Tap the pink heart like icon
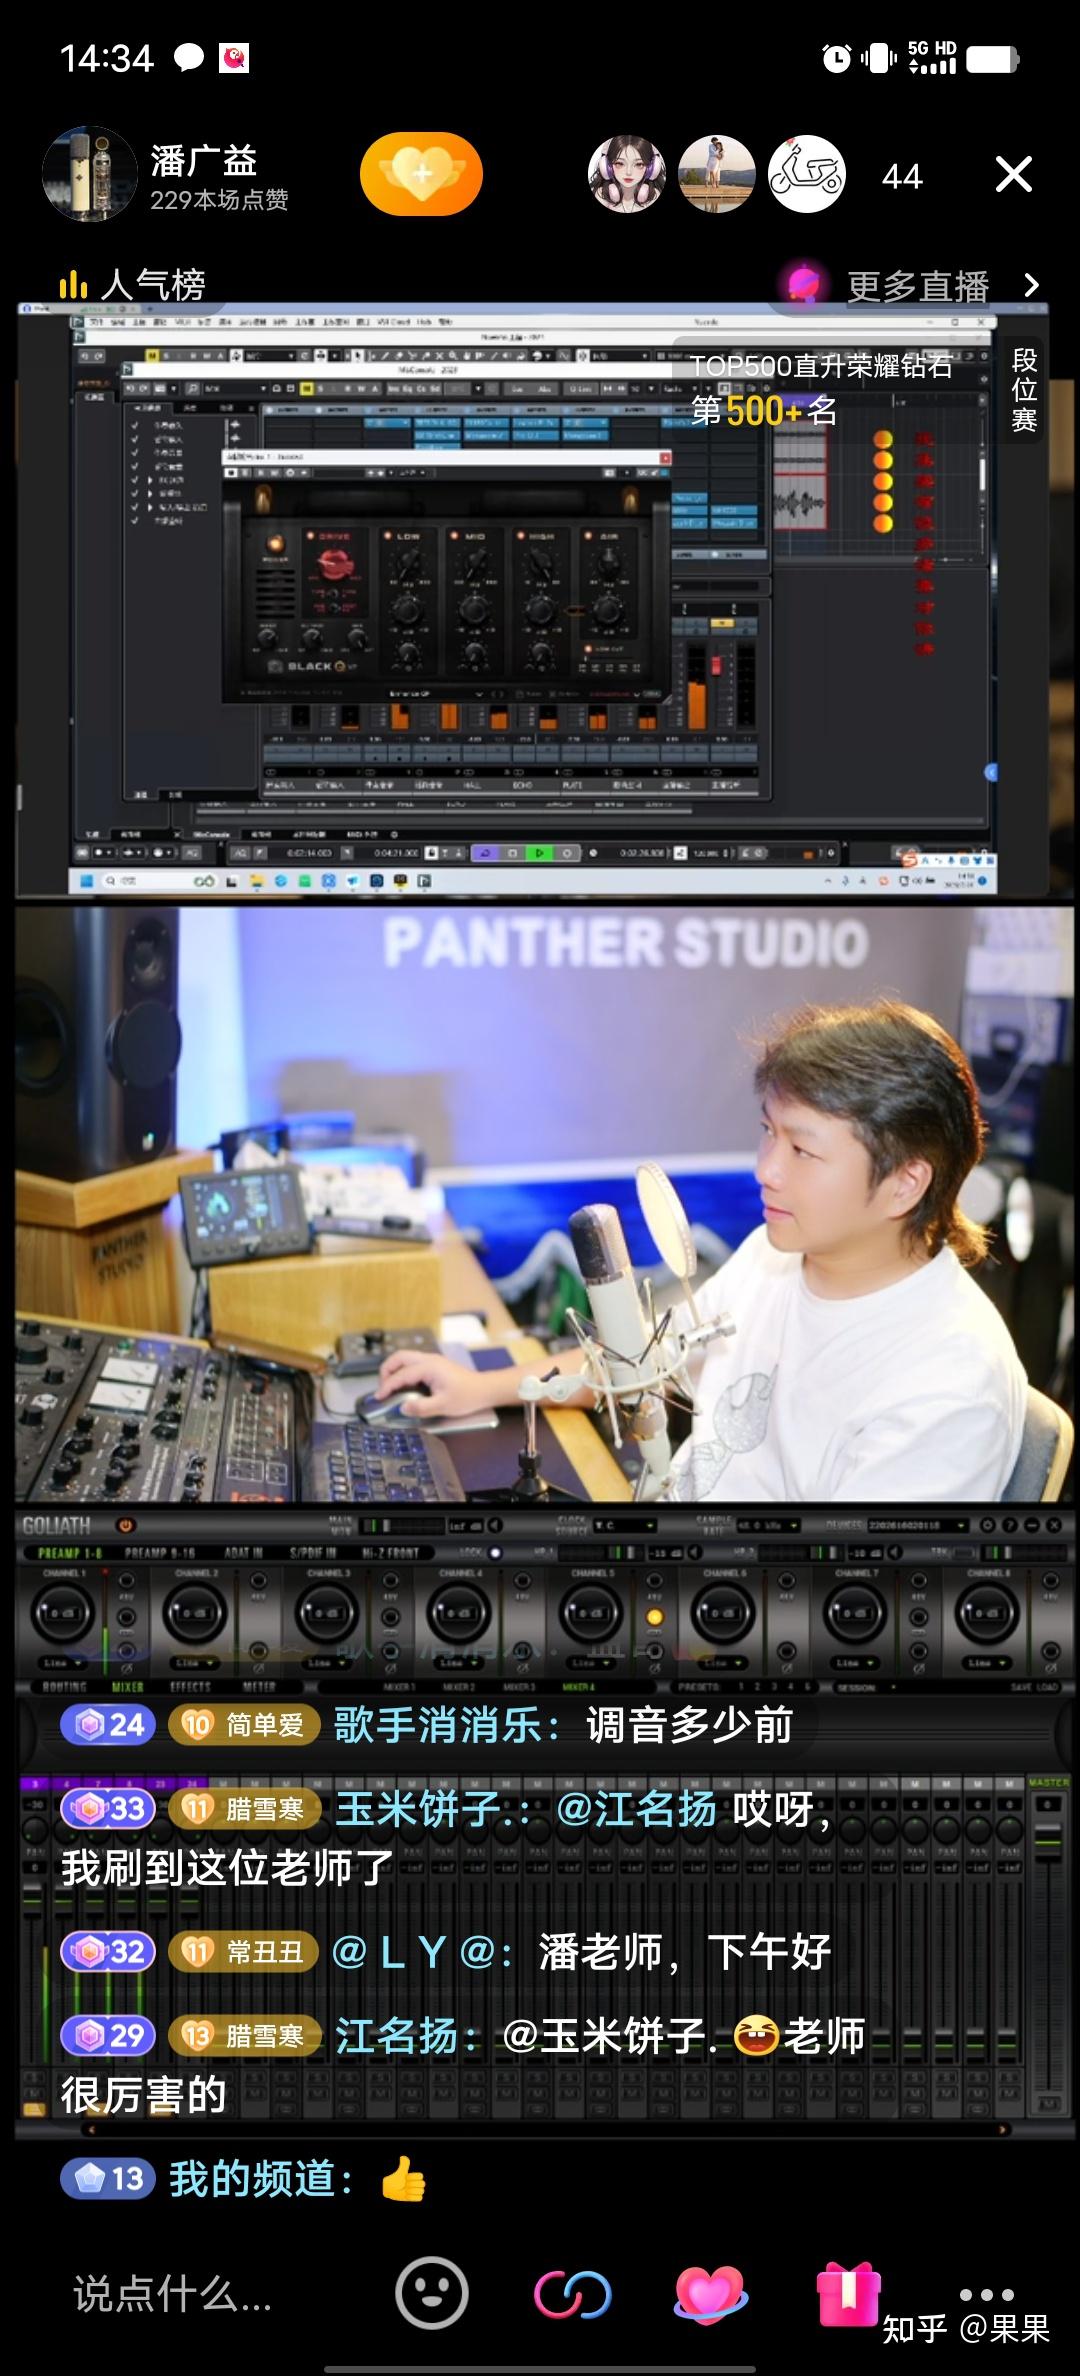1080x2376 pixels. click(710, 2293)
